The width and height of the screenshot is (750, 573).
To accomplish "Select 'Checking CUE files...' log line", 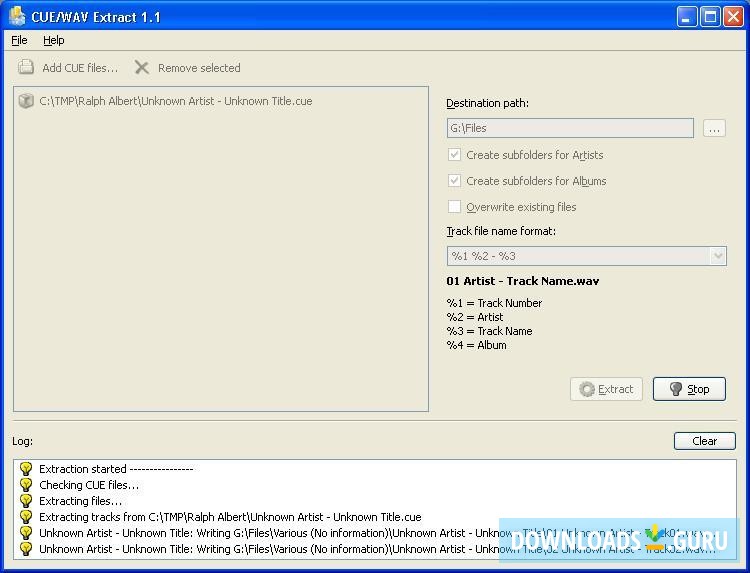I will point(89,485).
